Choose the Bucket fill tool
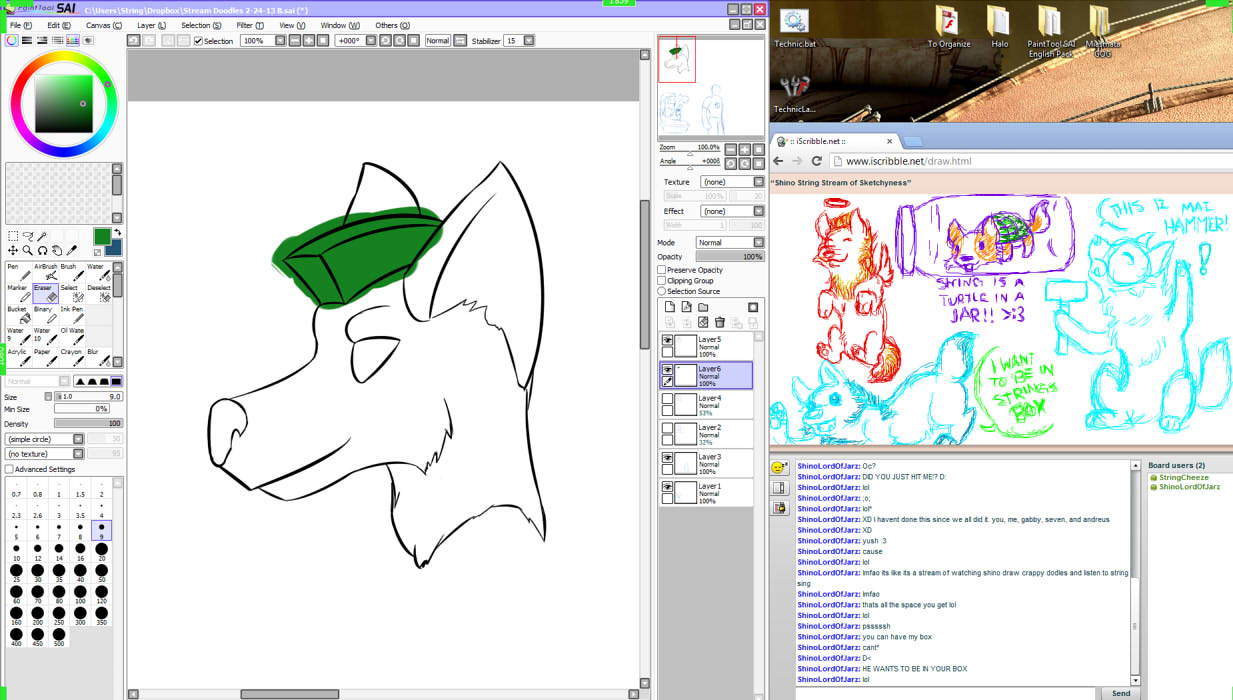1233x700 pixels. [19, 315]
